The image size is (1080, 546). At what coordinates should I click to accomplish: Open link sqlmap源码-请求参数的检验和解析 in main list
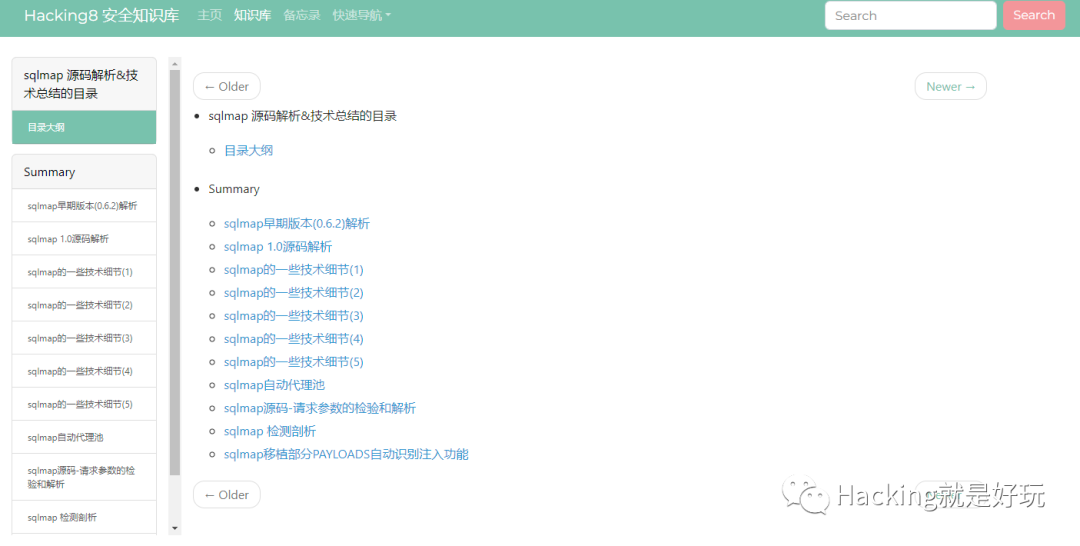(x=320, y=408)
